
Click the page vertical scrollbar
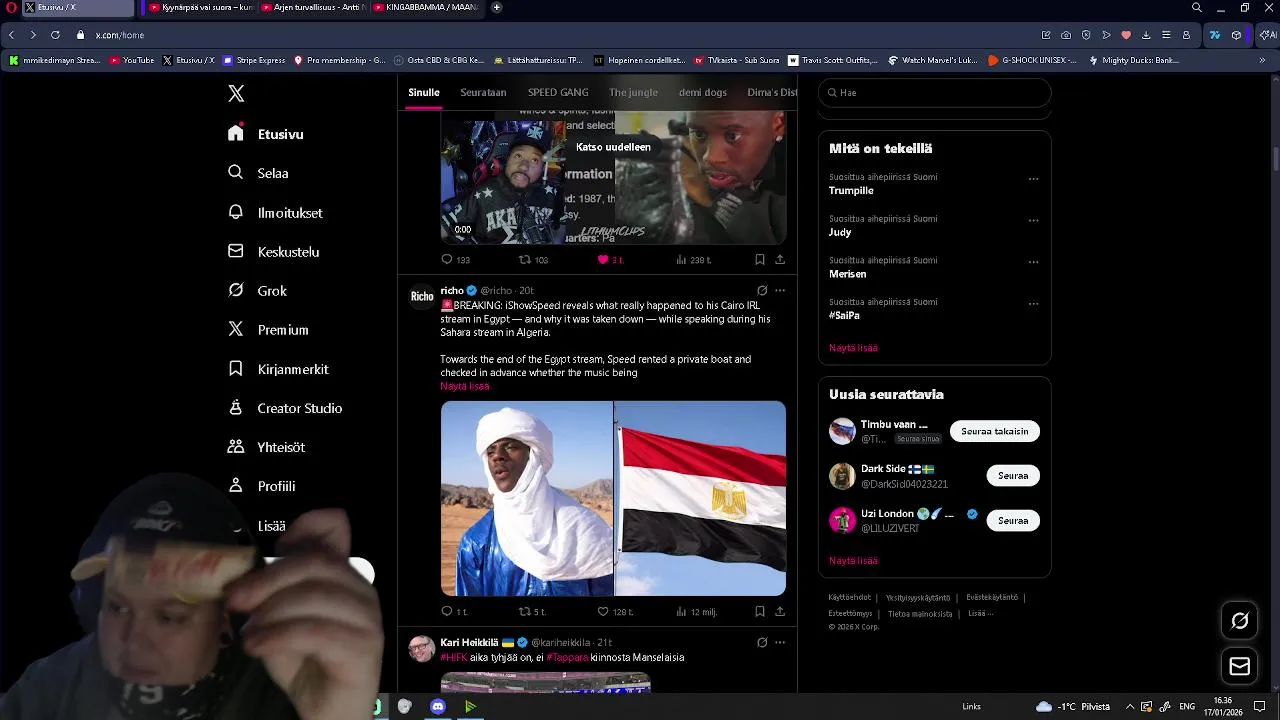tap(1275, 160)
